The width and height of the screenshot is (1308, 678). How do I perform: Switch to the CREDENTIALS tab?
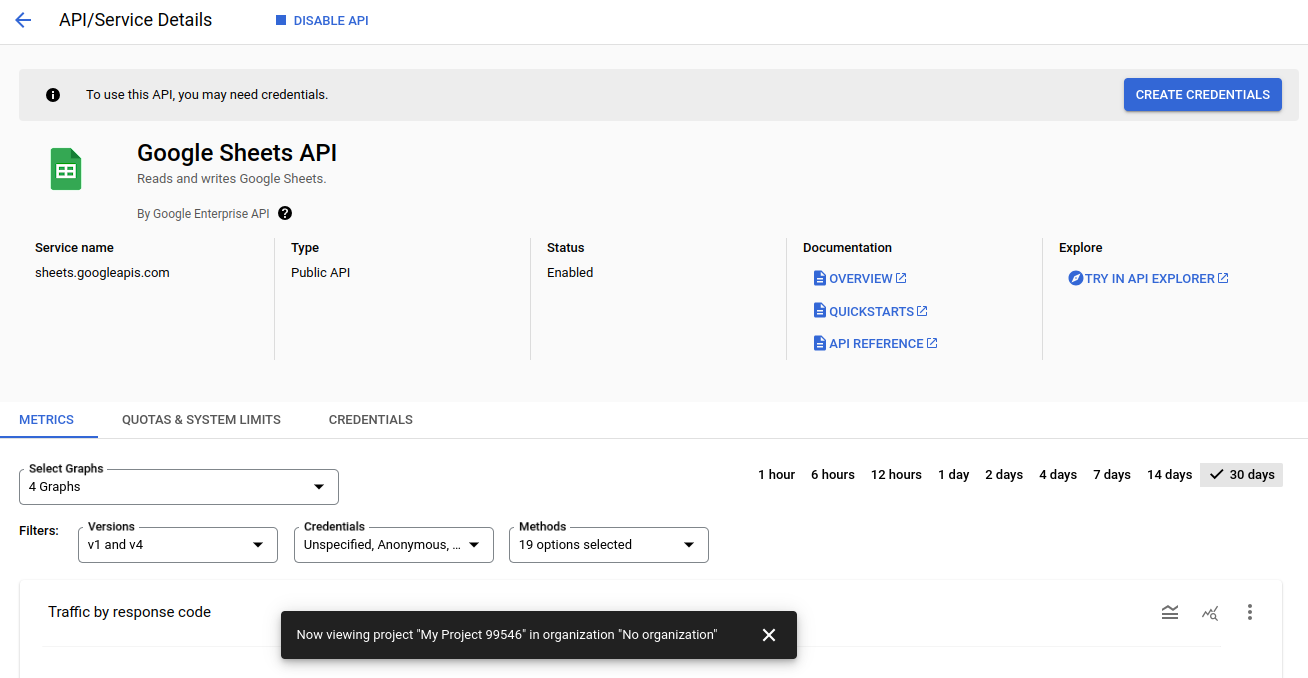tap(371, 420)
